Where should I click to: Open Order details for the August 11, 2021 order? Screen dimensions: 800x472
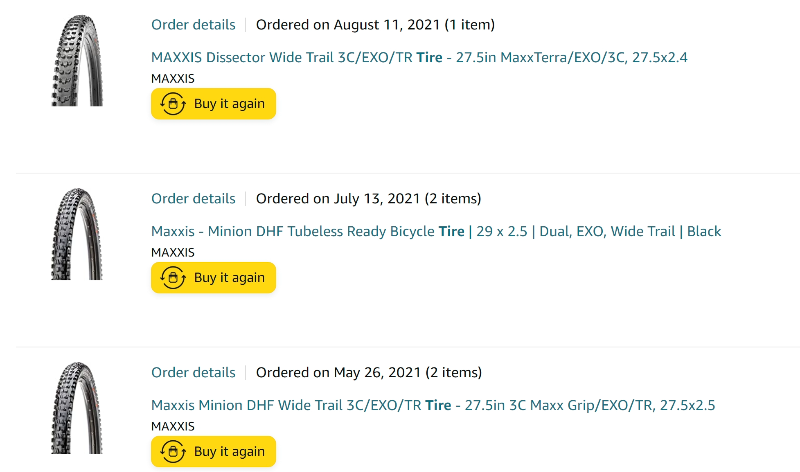pyautogui.click(x=193, y=24)
